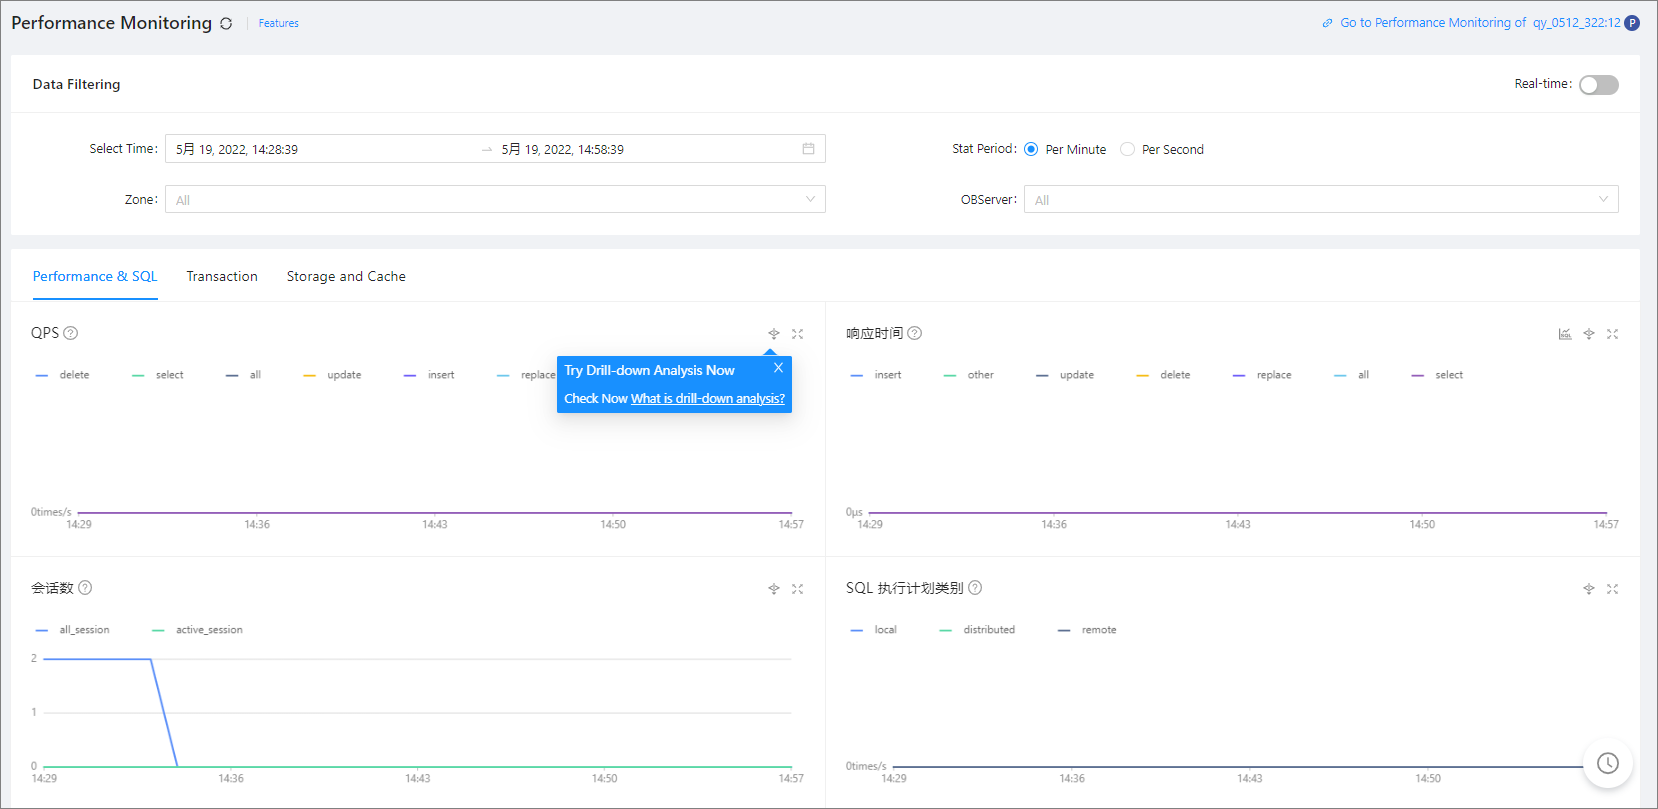
Task: Expand the QPS chart to fullscreen
Action: (797, 334)
